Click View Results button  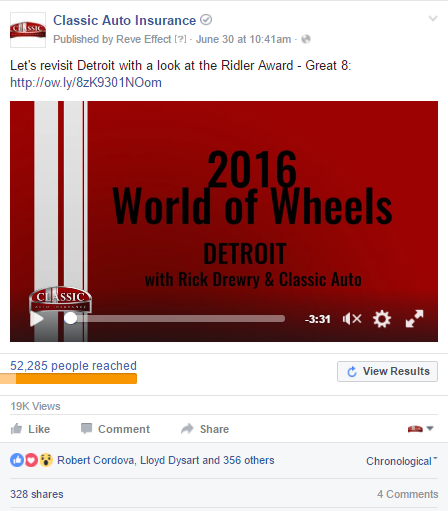(x=387, y=371)
